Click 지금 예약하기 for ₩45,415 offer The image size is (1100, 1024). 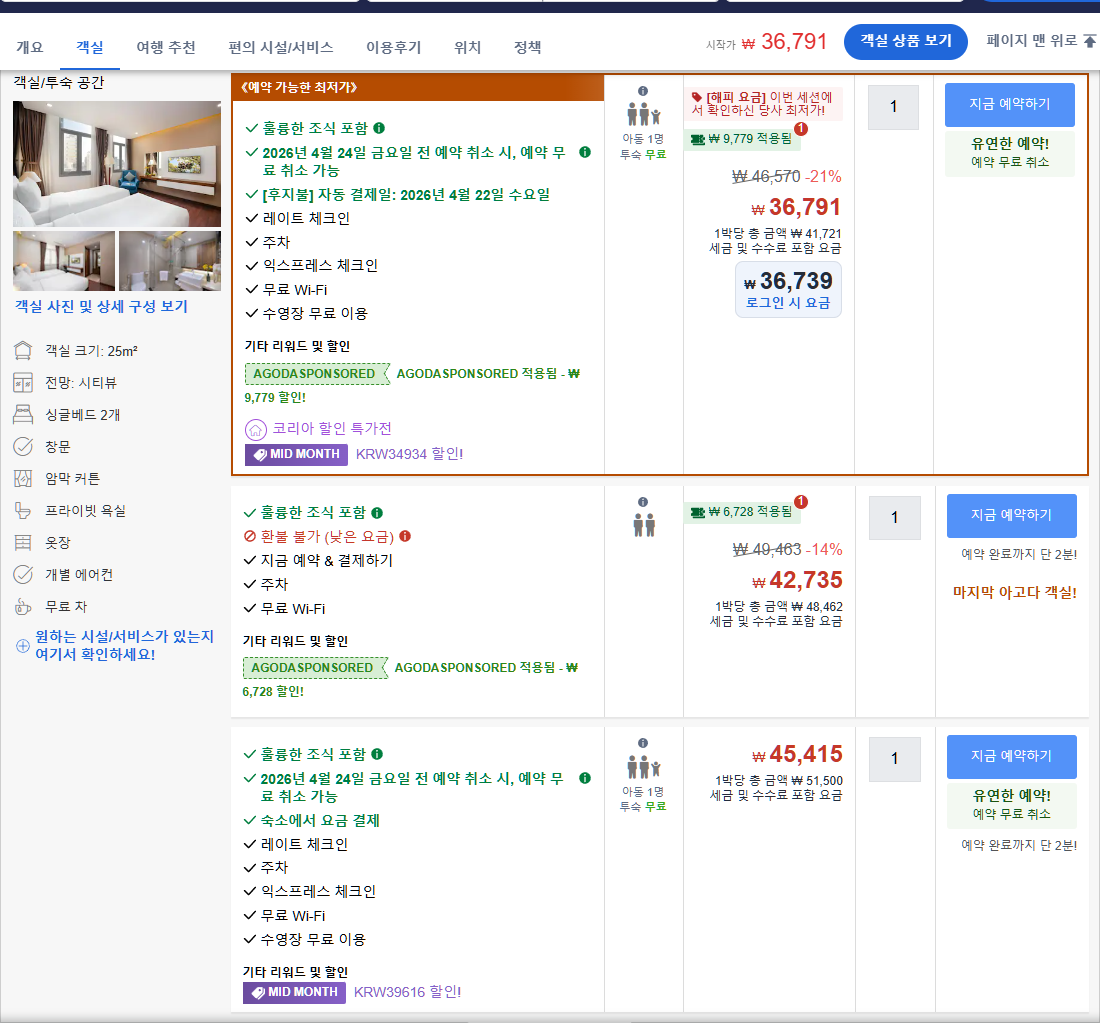click(x=1011, y=757)
